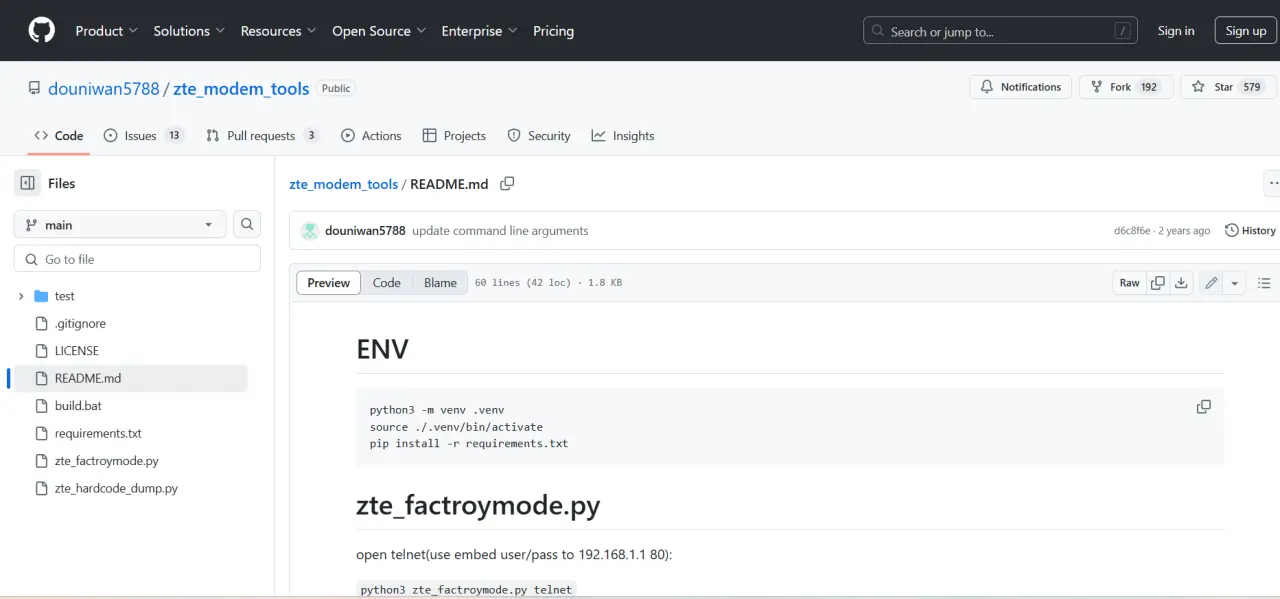Click Search or jump to field
1280x599 pixels.
[x=1000, y=31]
